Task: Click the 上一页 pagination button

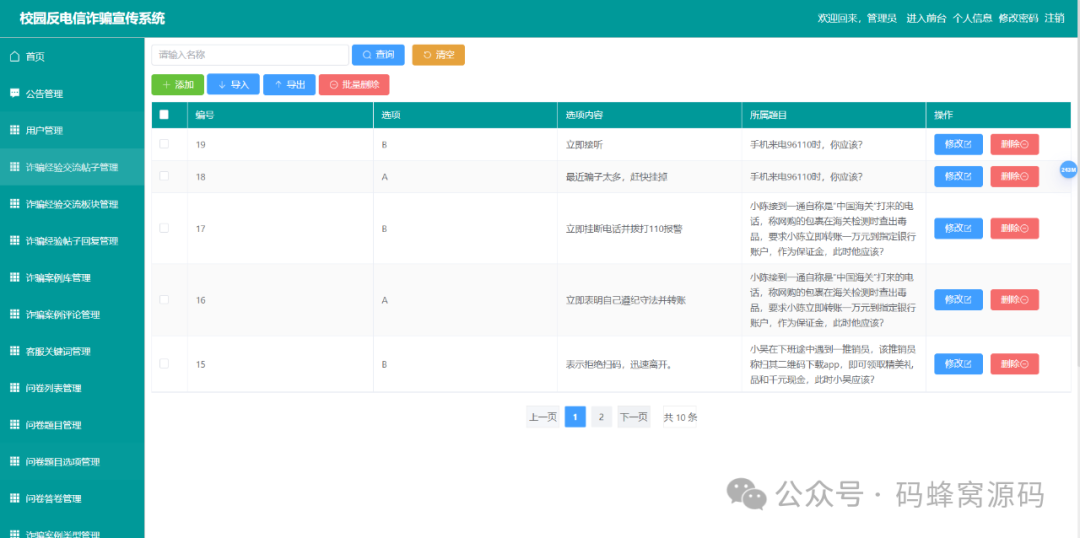Action: click(543, 417)
